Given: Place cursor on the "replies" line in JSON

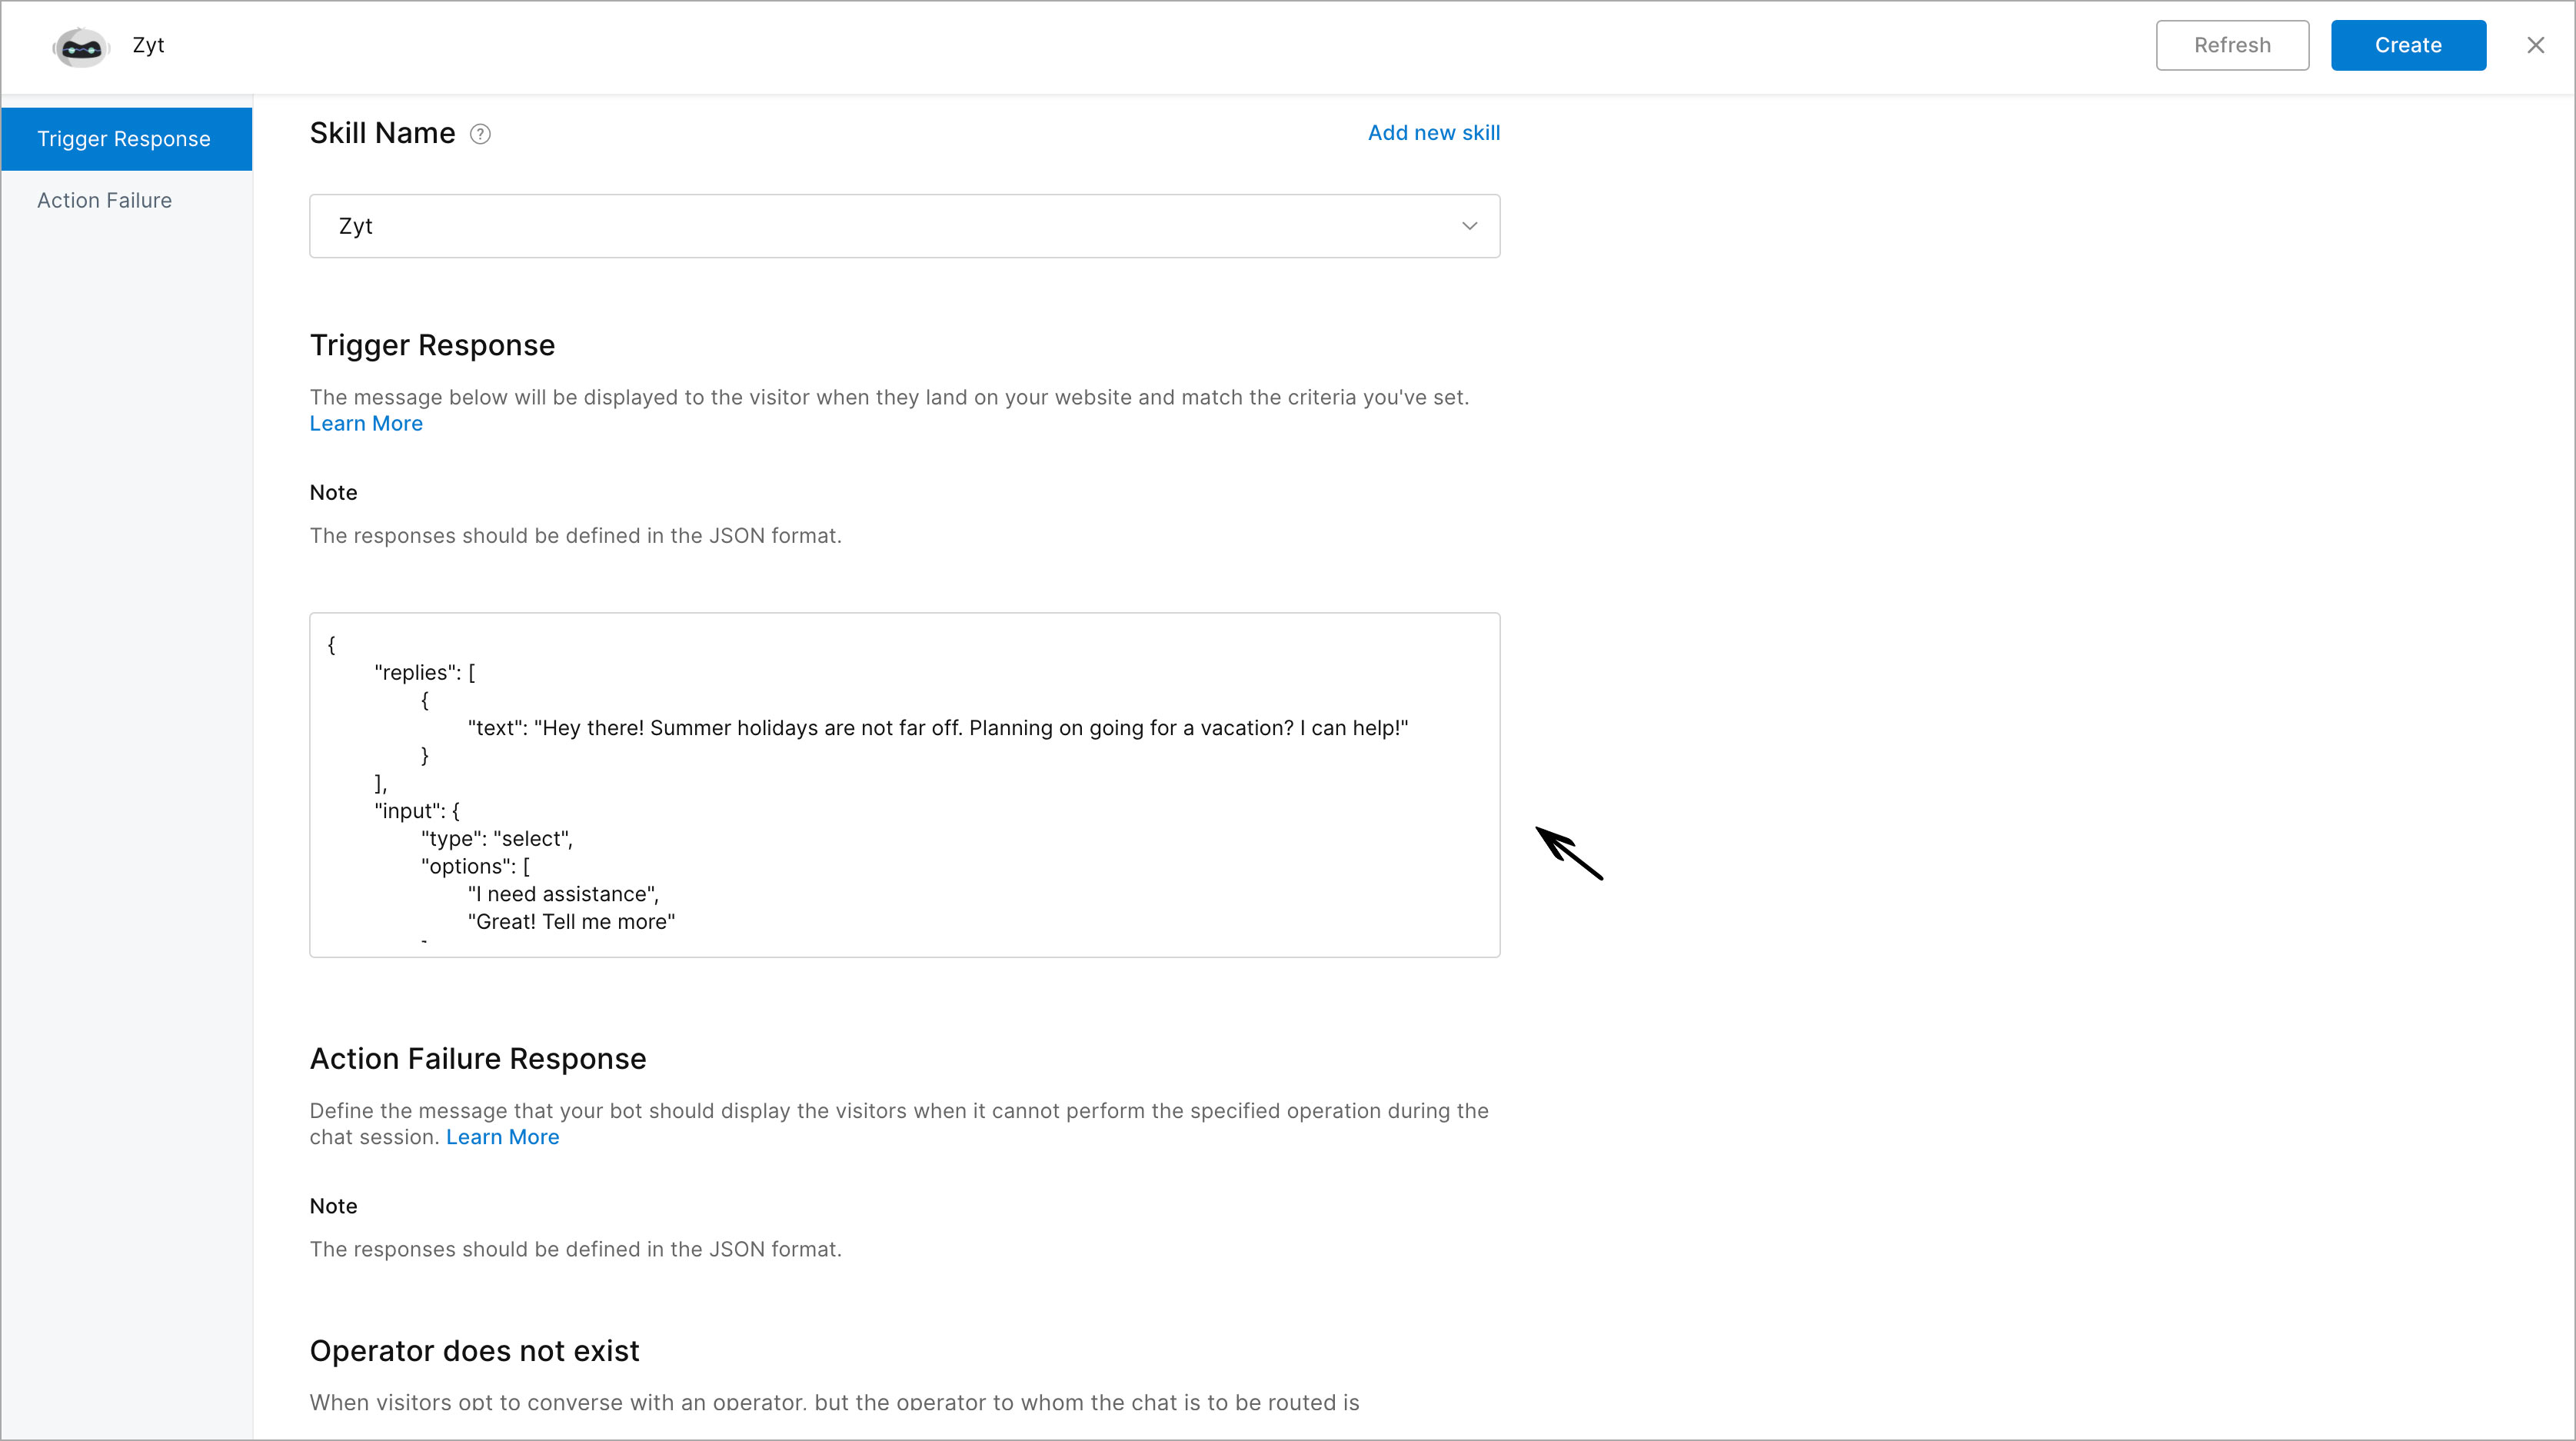Looking at the screenshot, I should [424, 673].
